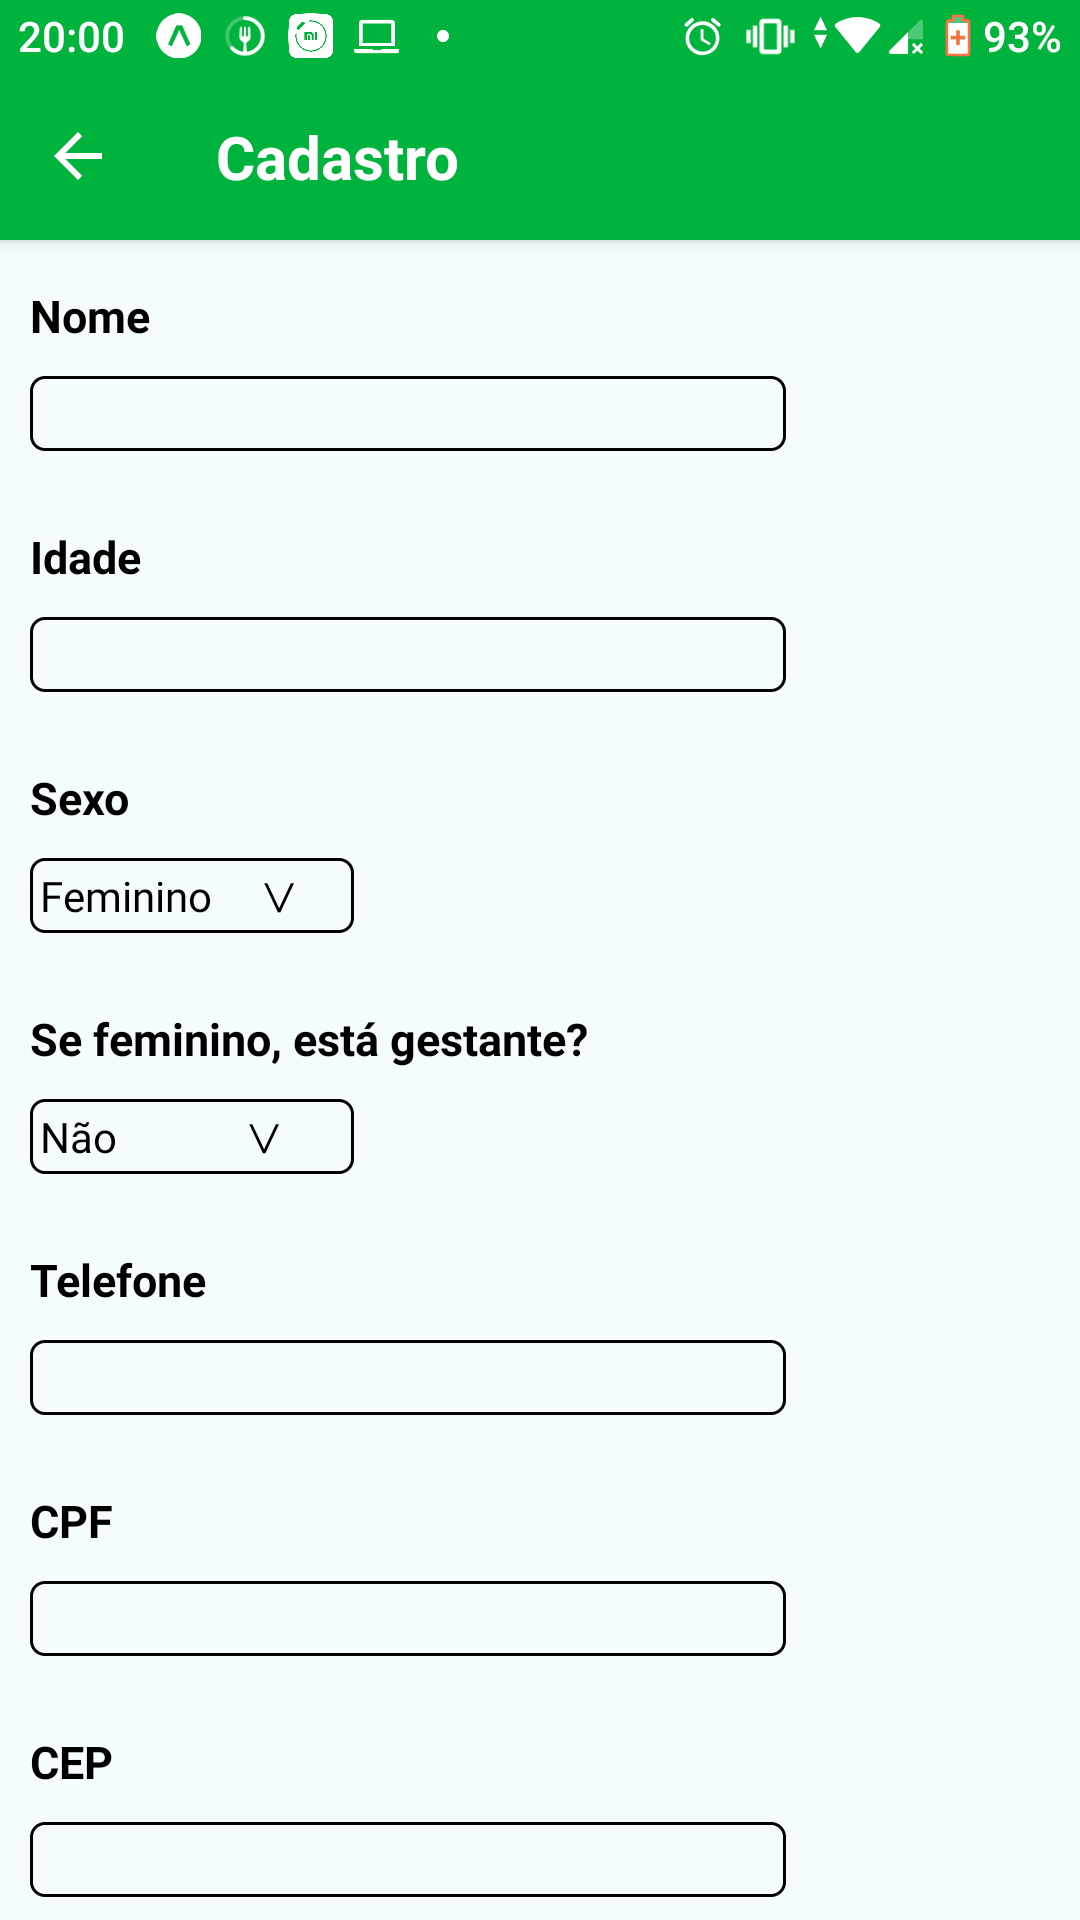Focus the Telefone input field
The width and height of the screenshot is (1080, 1920).
[408, 1378]
